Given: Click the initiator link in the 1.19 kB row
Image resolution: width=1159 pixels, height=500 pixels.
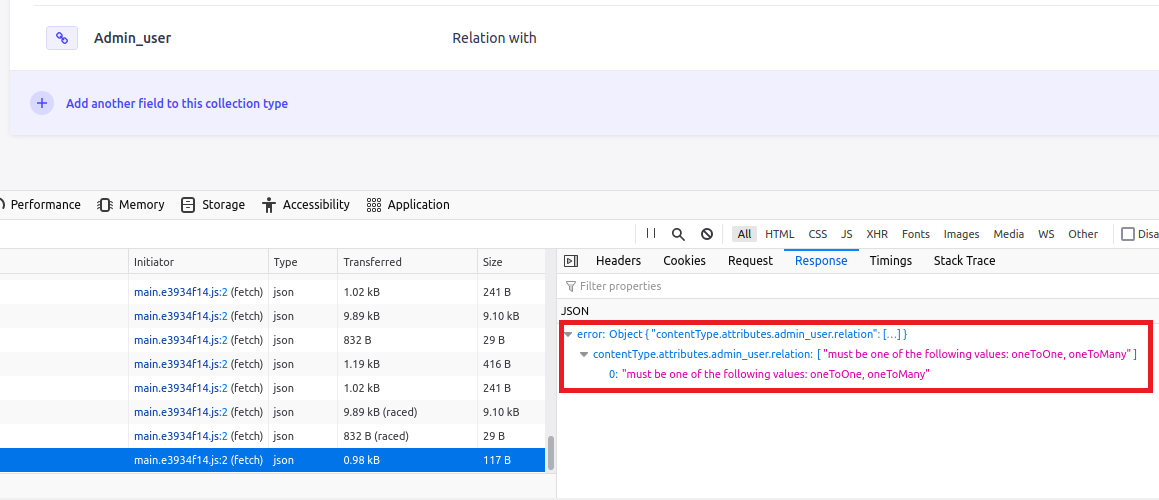Looking at the screenshot, I should pos(180,364).
